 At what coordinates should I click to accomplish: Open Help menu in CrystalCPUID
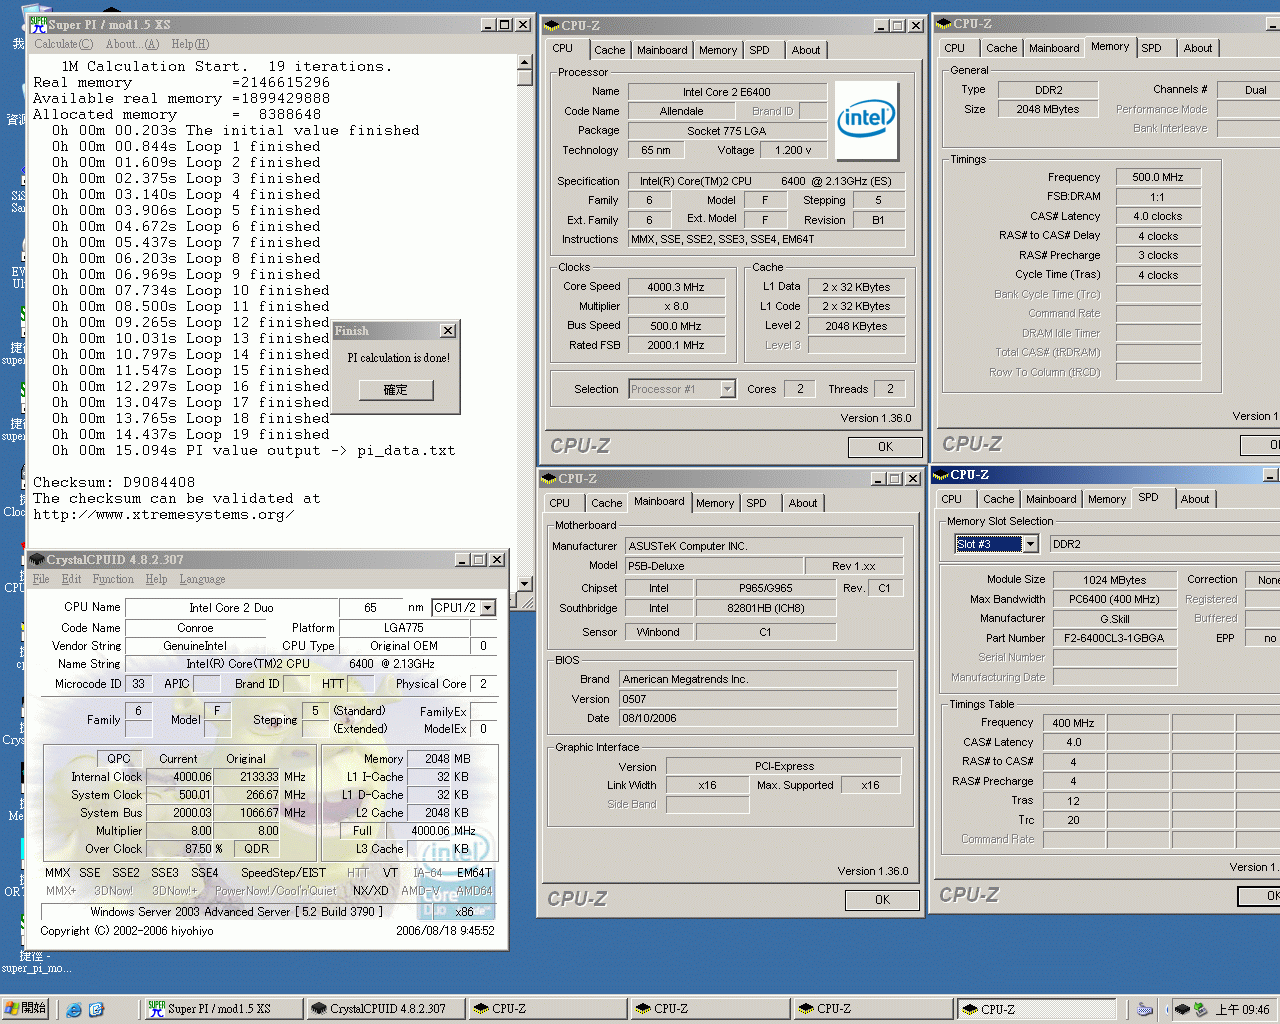click(156, 579)
